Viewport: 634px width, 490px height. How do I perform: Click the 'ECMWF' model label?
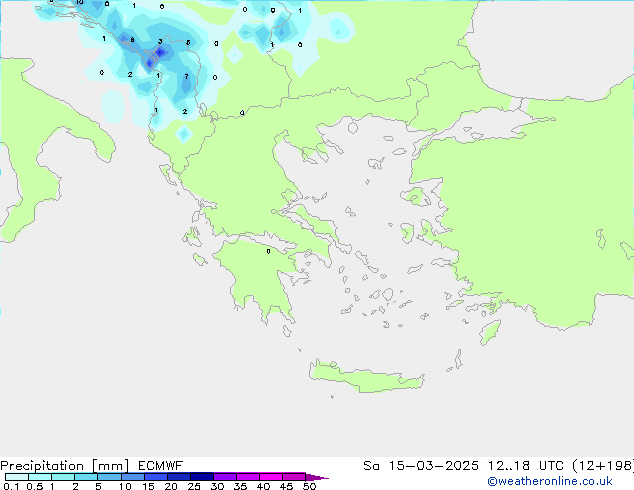point(161,466)
